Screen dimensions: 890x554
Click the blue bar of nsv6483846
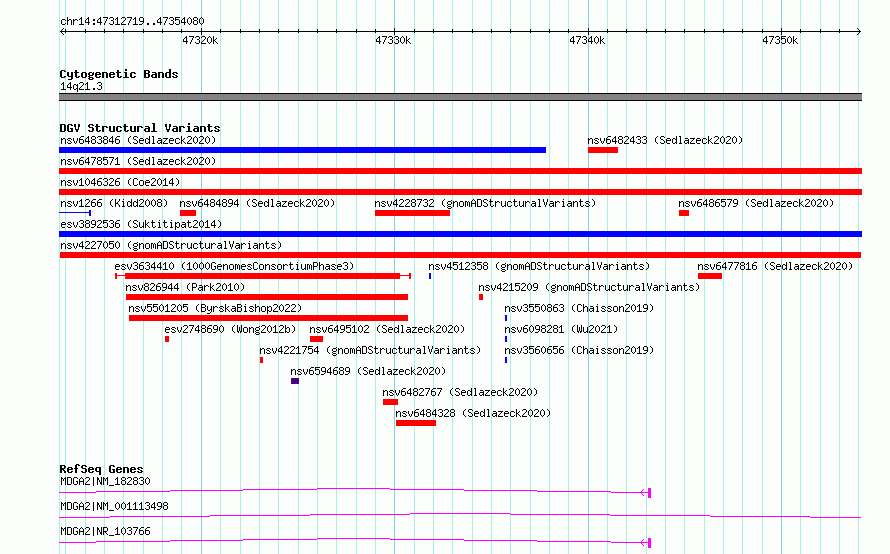(303, 150)
